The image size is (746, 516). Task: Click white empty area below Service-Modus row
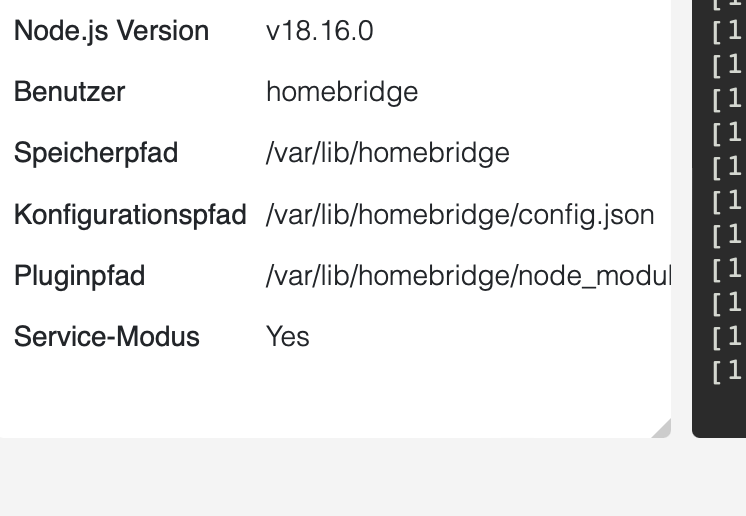300,395
